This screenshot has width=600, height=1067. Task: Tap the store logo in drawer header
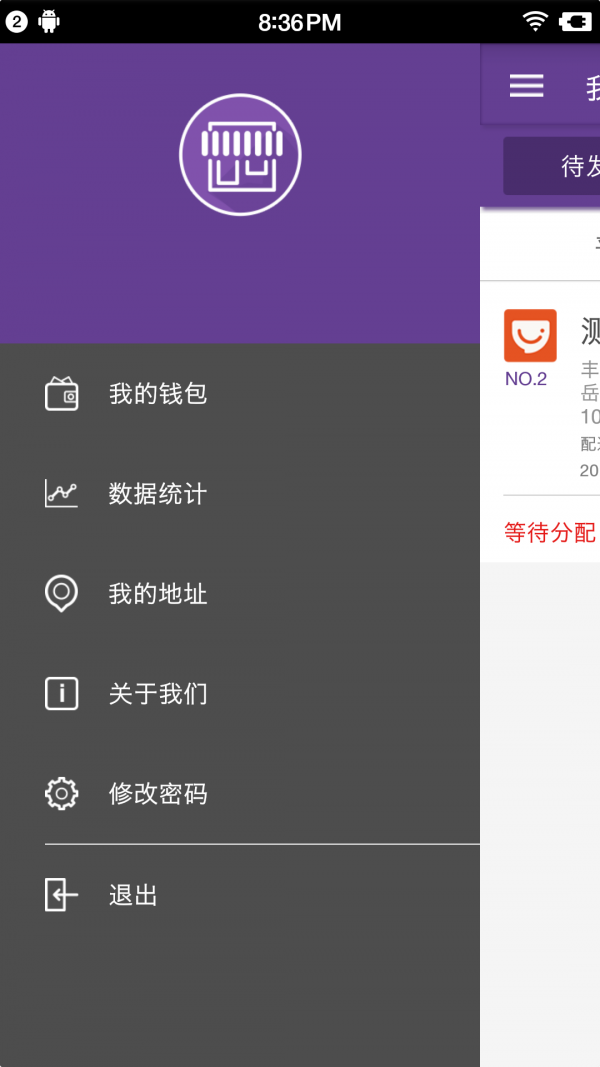click(240, 155)
